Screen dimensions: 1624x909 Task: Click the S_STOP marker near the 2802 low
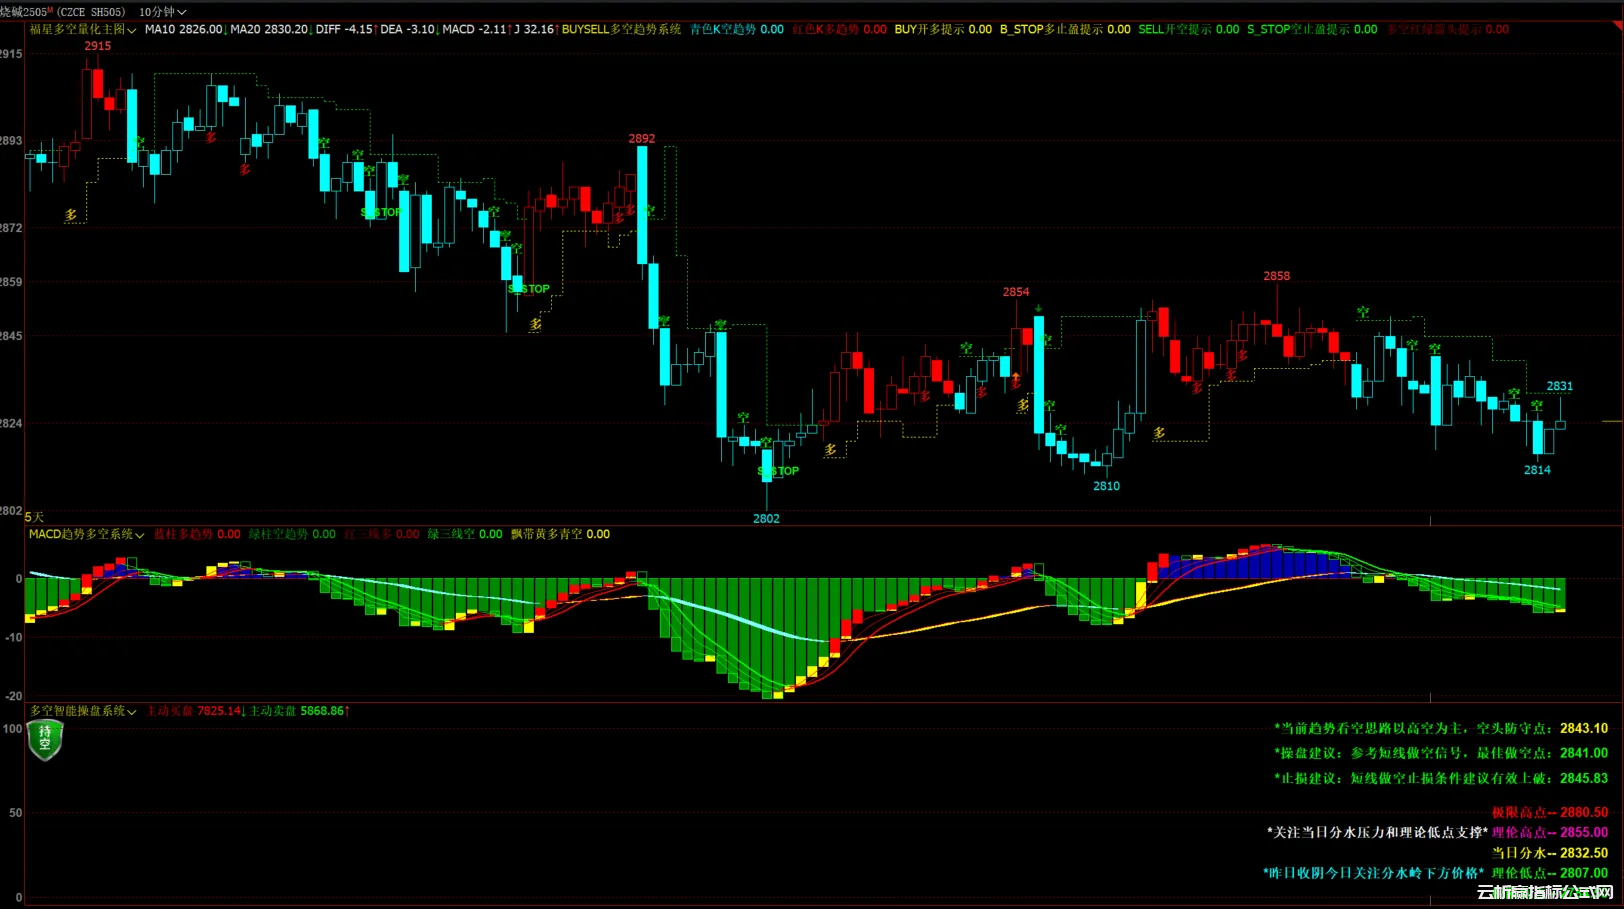[778, 471]
